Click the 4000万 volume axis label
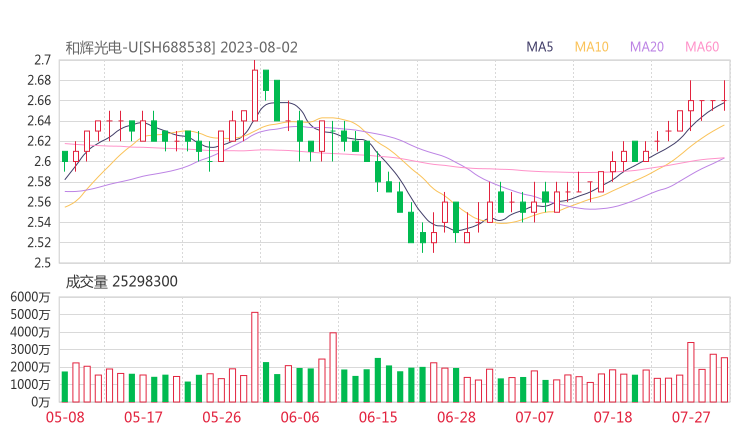This screenshot has height=440, width=740. (30, 332)
